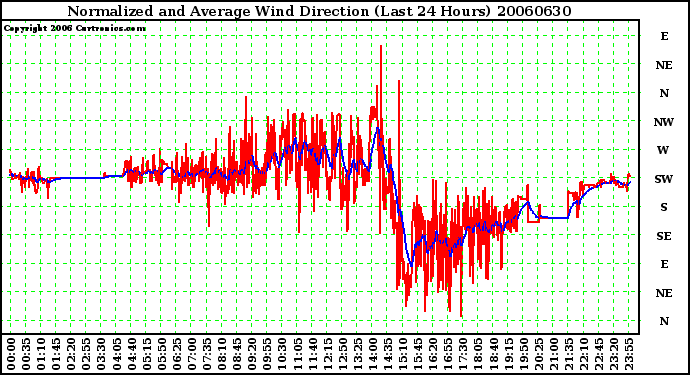Click the 15:10 time label
The width and height of the screenshot is (690, 375).
402,354
